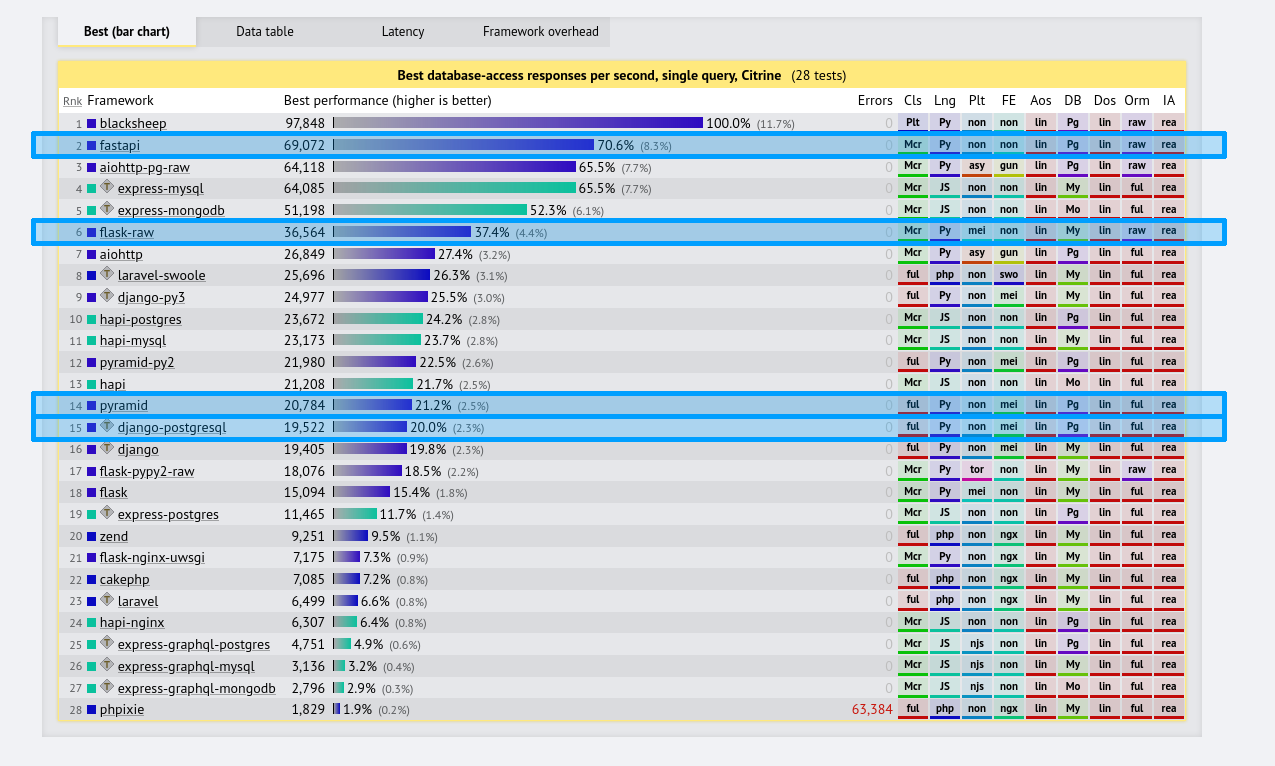Click the T badge icon beside django-py3
Image resolution: width=1275 pixels, height=766 pixels.
[107, 296]
